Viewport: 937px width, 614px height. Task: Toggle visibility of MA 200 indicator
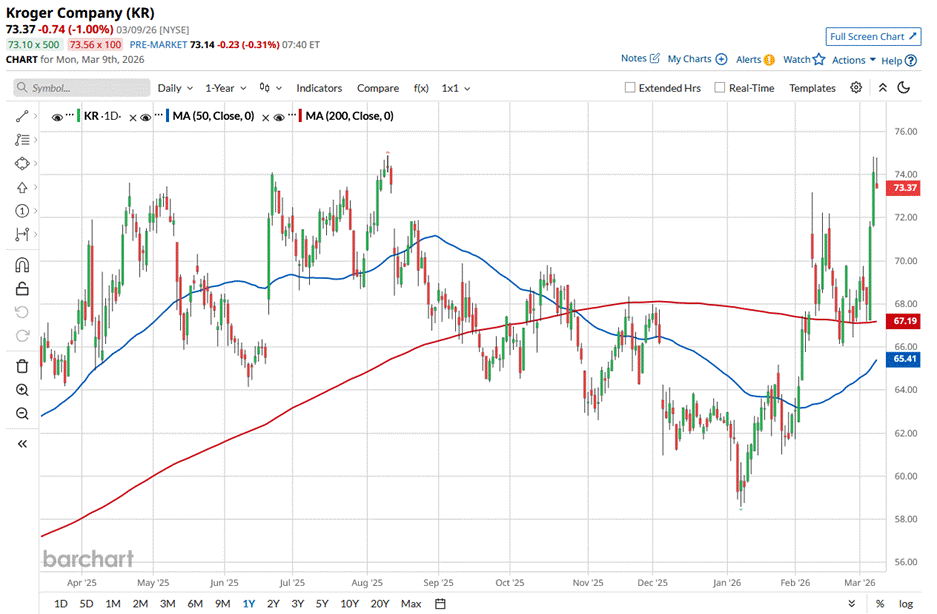tap(278, 117)
